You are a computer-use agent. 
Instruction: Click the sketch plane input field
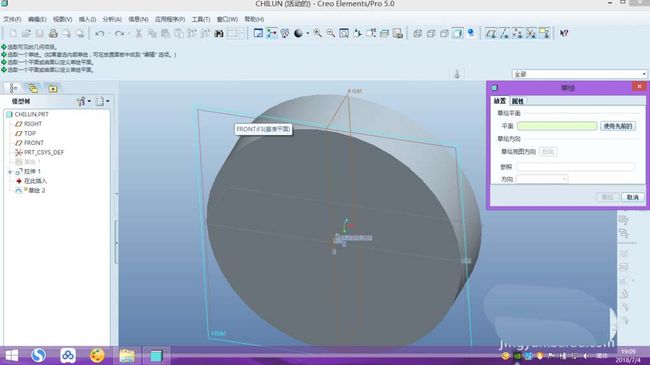point(557,126)
